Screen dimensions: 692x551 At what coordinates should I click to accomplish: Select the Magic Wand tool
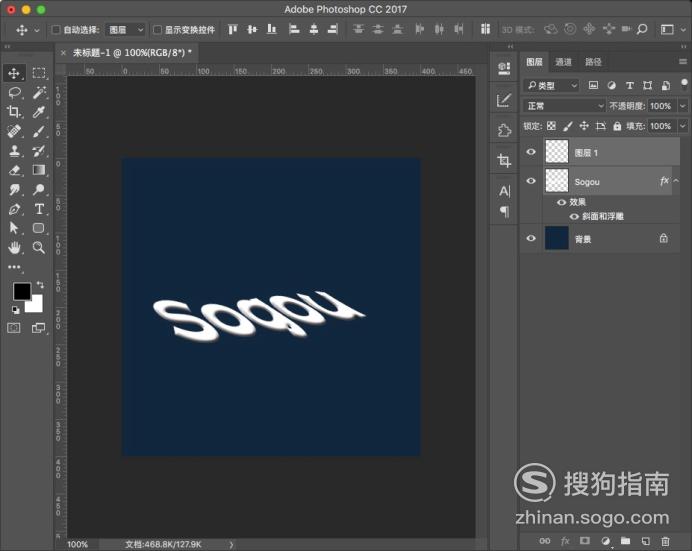coord(39,93)
